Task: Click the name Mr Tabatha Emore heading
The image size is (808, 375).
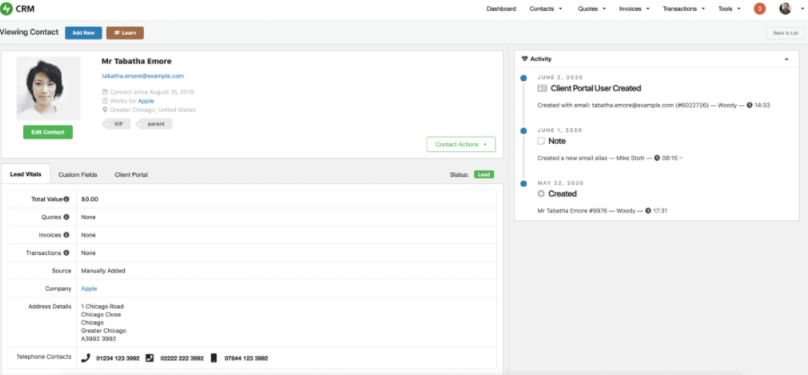Action: [x=137, y=61]
